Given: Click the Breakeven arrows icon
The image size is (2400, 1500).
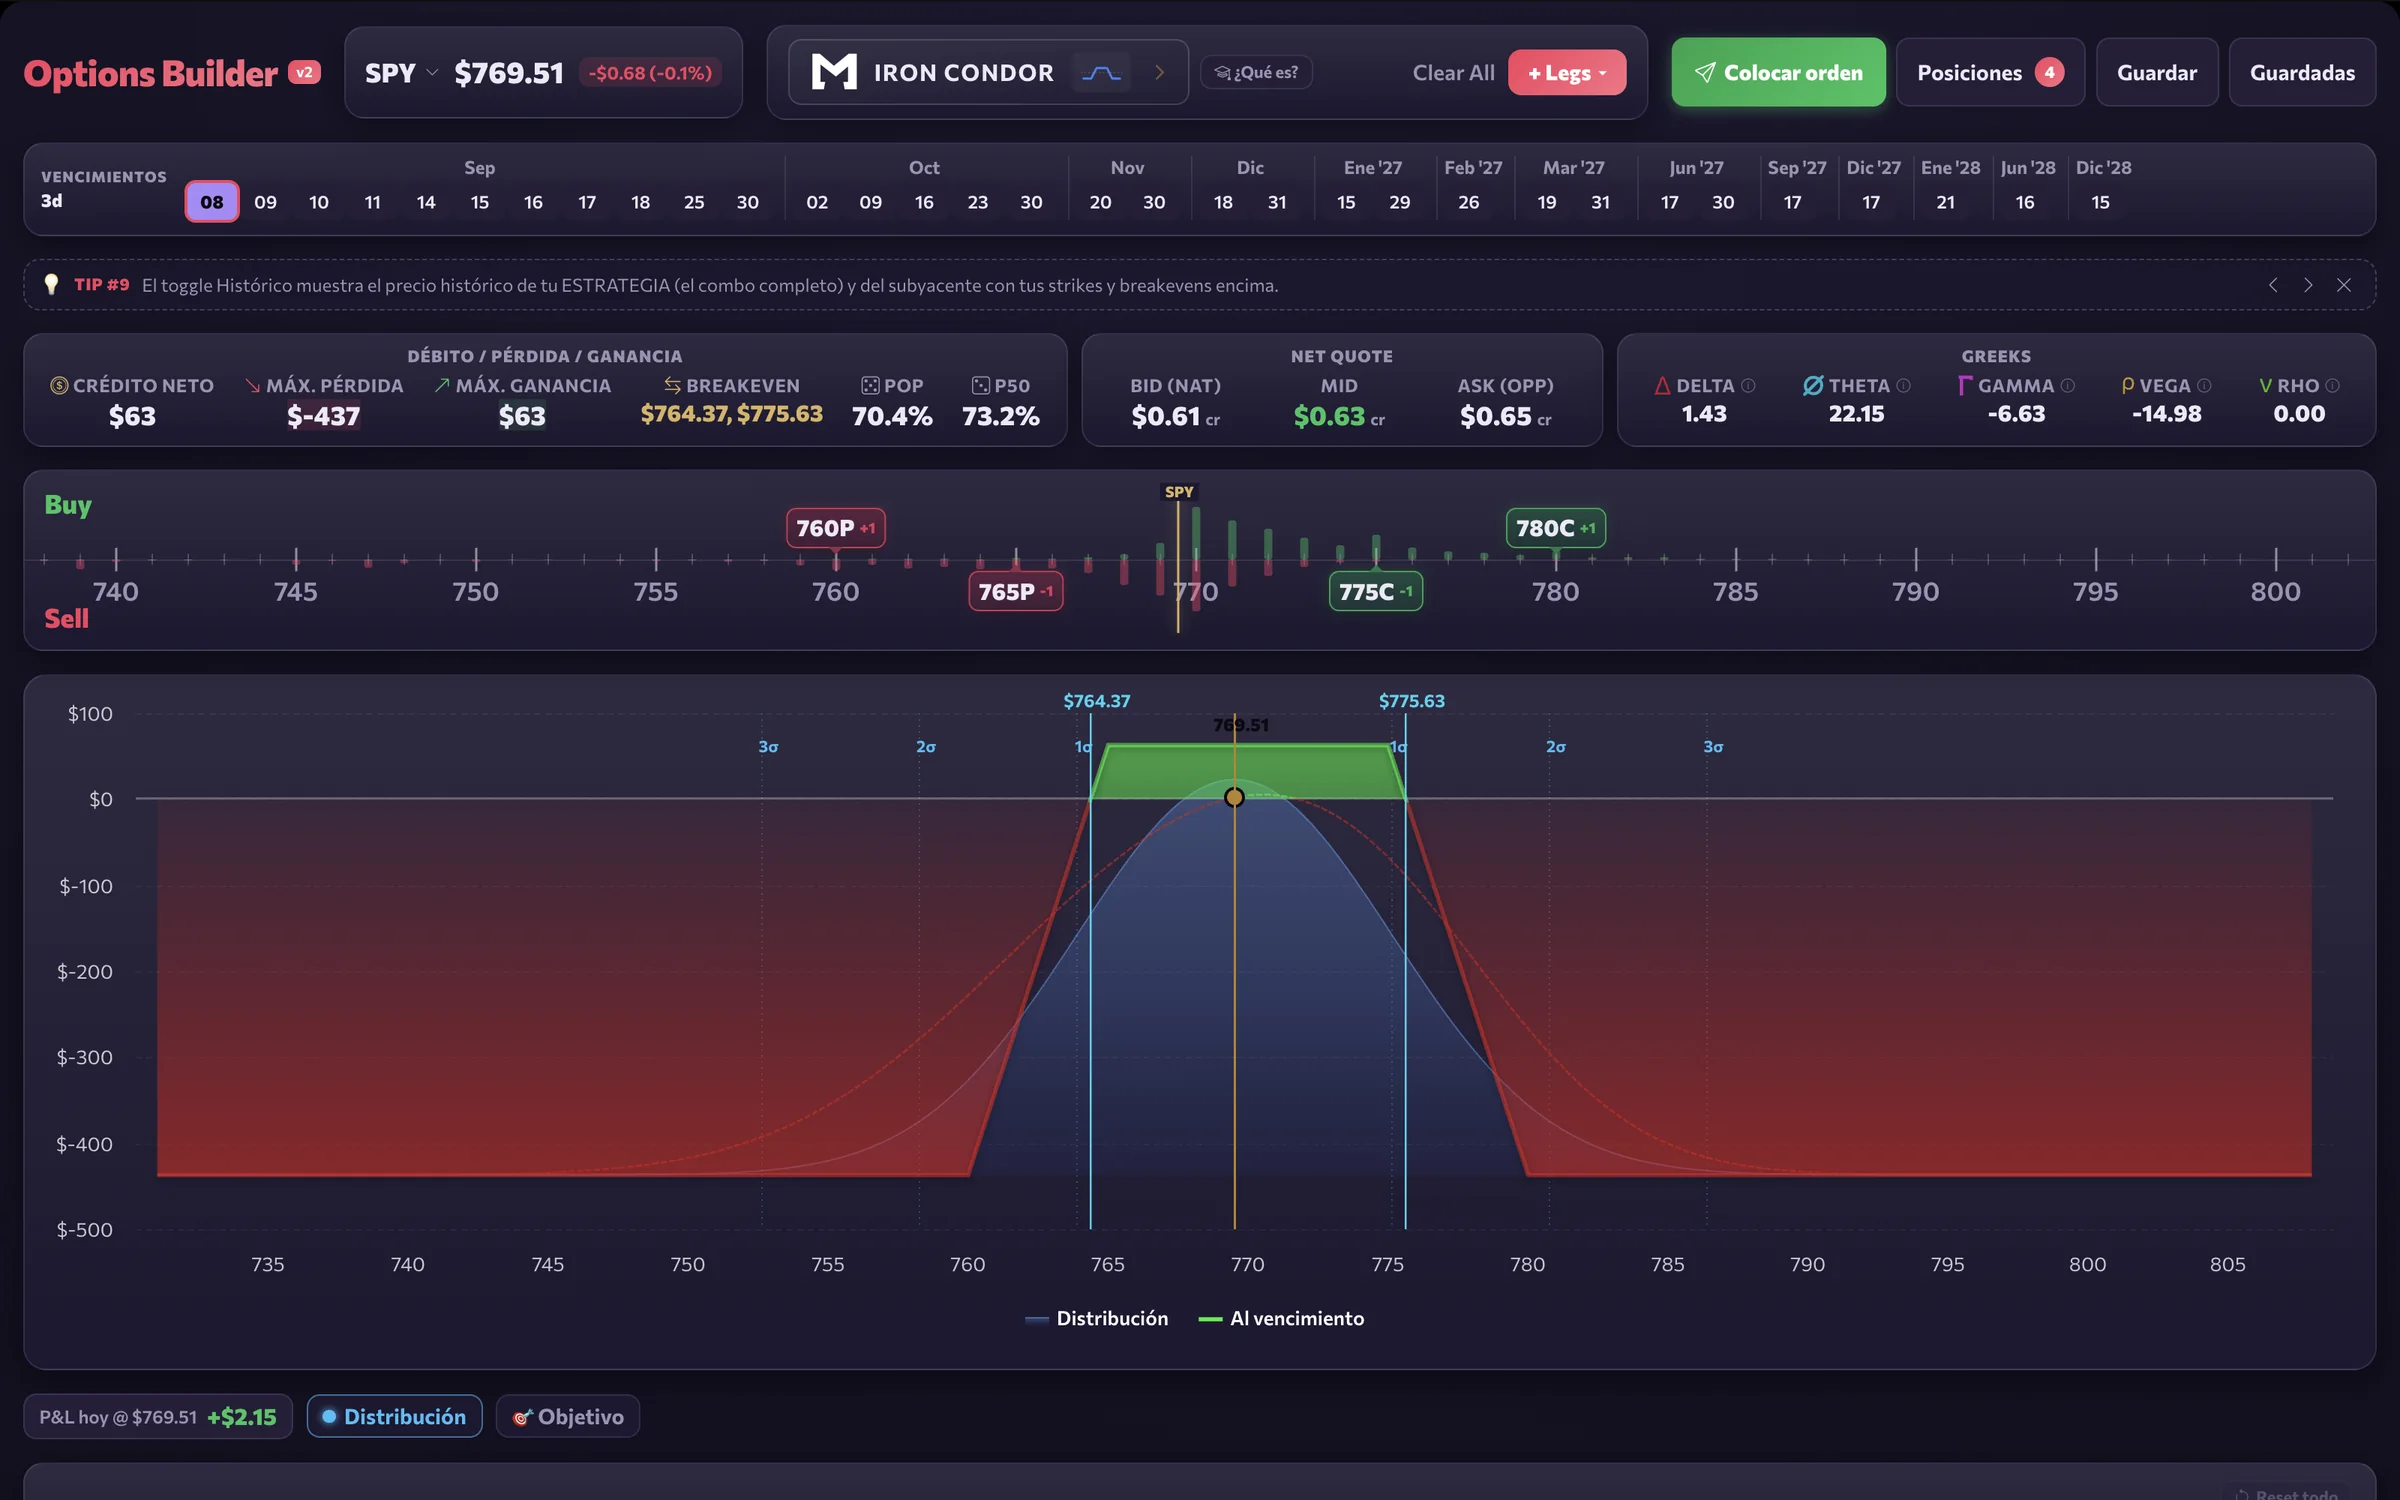Looking at the screenshot, I should pyautogui.click(x=672, y=386).
